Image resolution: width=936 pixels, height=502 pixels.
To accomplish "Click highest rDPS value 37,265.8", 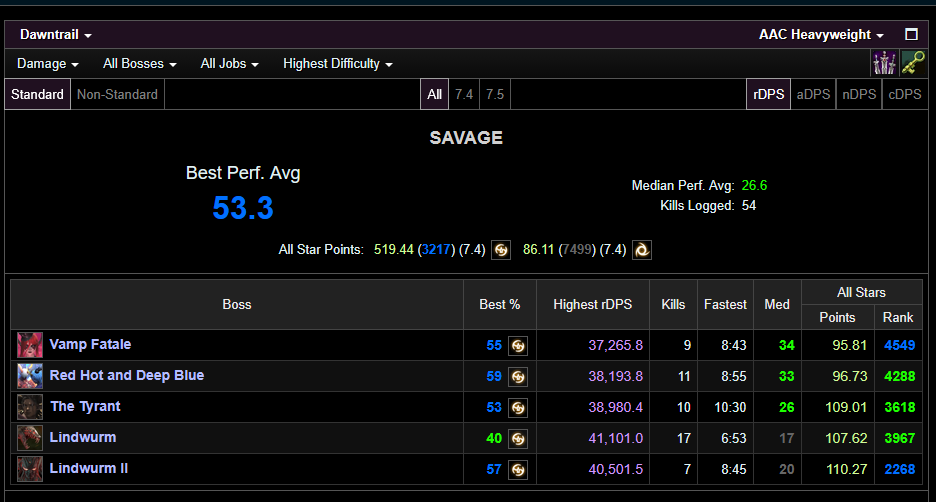I will click(615, 346).
